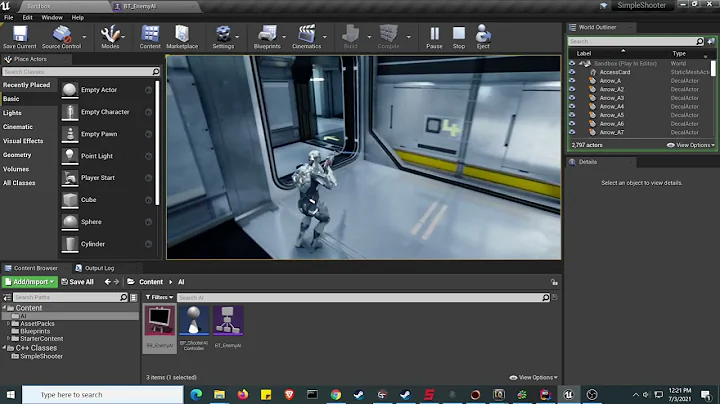Select the Sphere shape item
The image size is (720, 404).
point(107,222)
